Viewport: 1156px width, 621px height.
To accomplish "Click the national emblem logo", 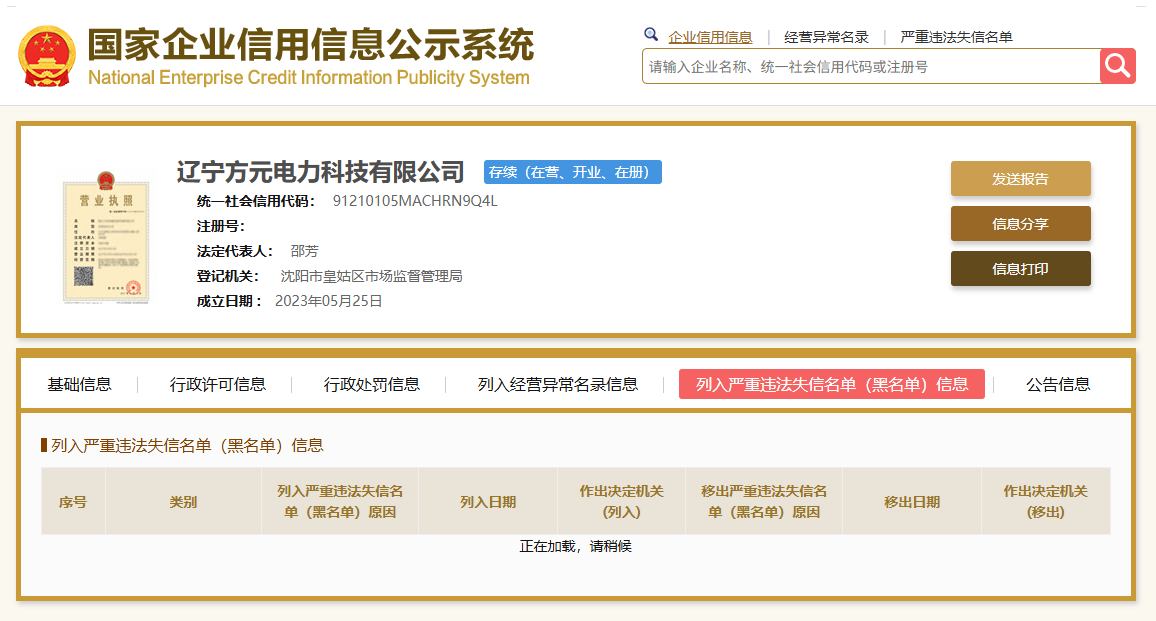I will tap(47, 56).
